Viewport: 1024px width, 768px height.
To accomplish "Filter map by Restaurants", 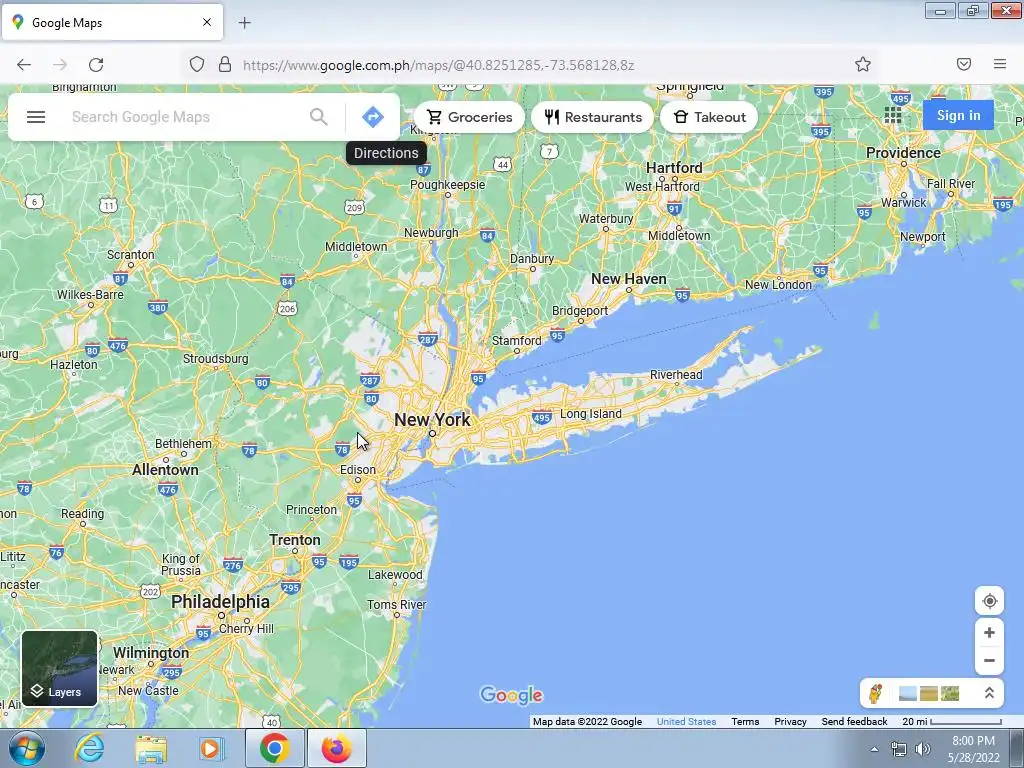I will tap(592, 117).
